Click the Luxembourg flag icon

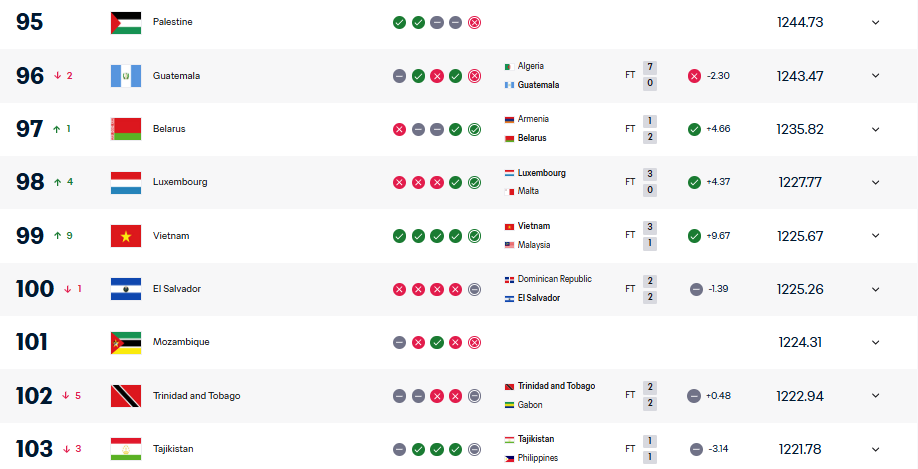coord(125,182)
